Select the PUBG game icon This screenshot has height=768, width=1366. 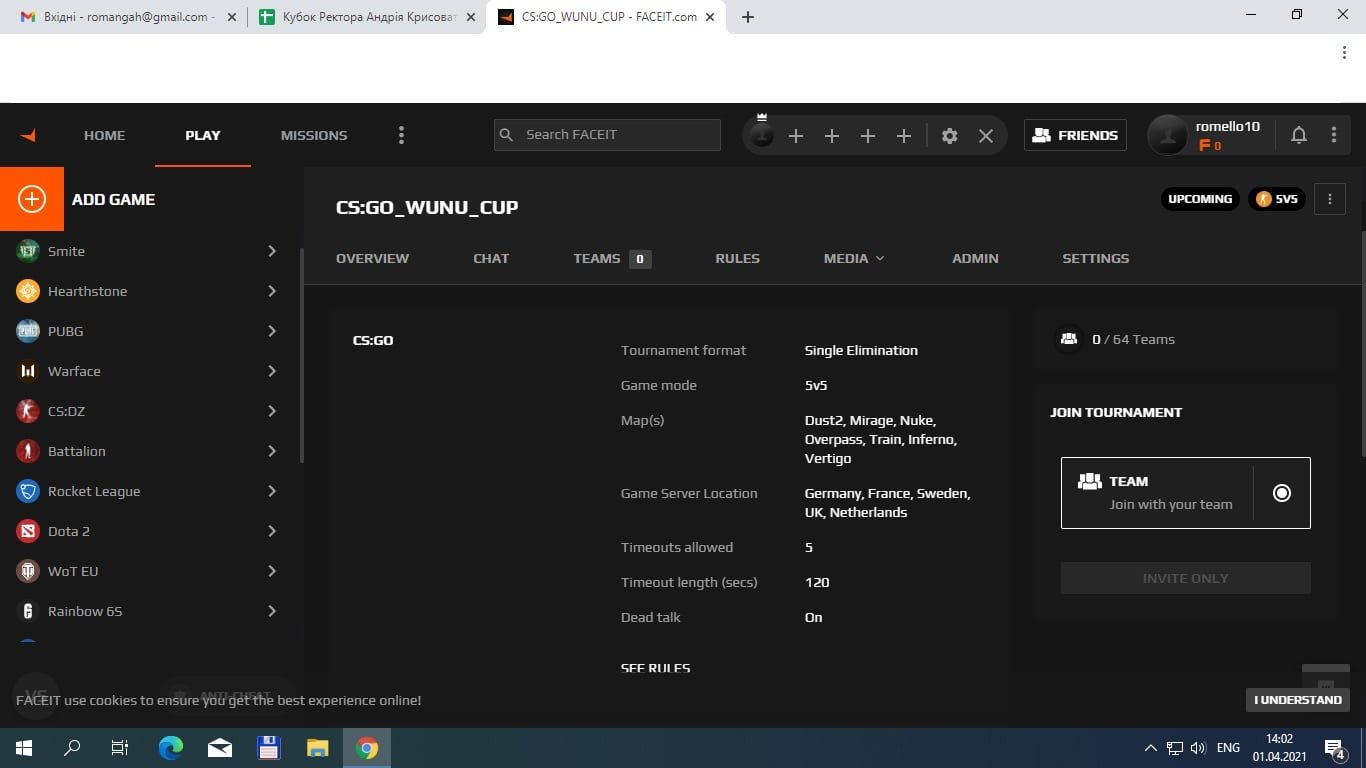pos(28,331)
